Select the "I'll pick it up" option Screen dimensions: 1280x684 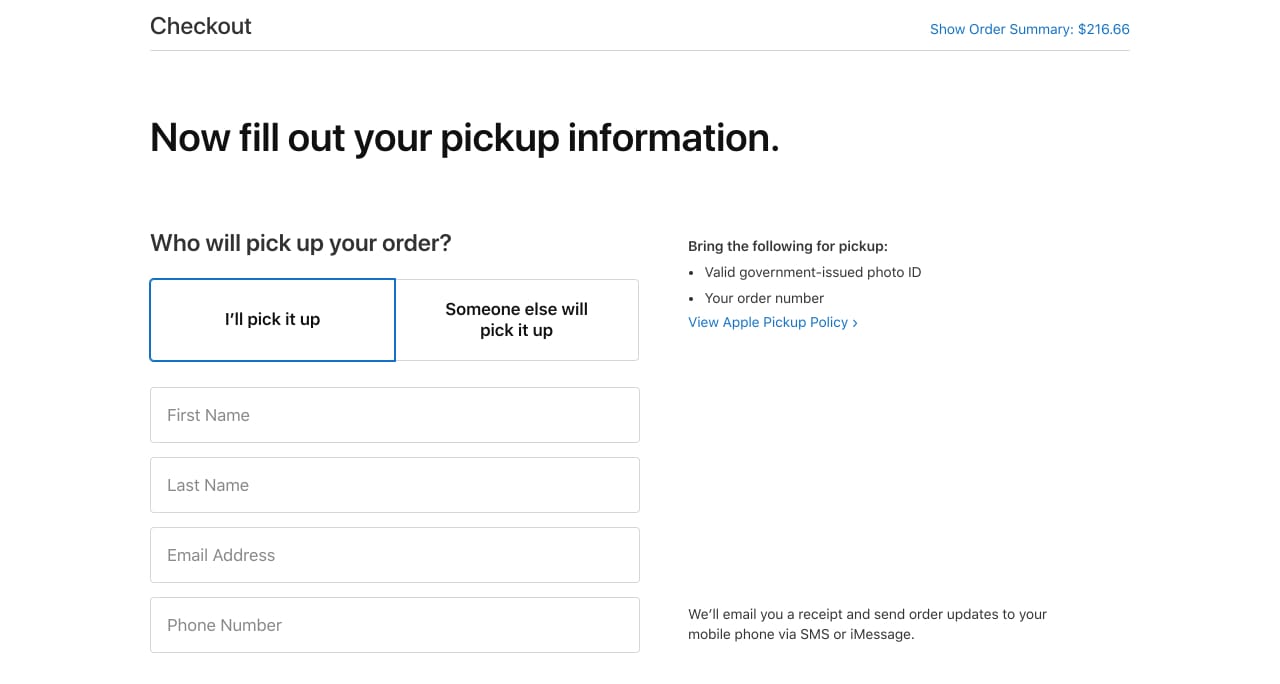pyautogui.click(x=273, y=320)
